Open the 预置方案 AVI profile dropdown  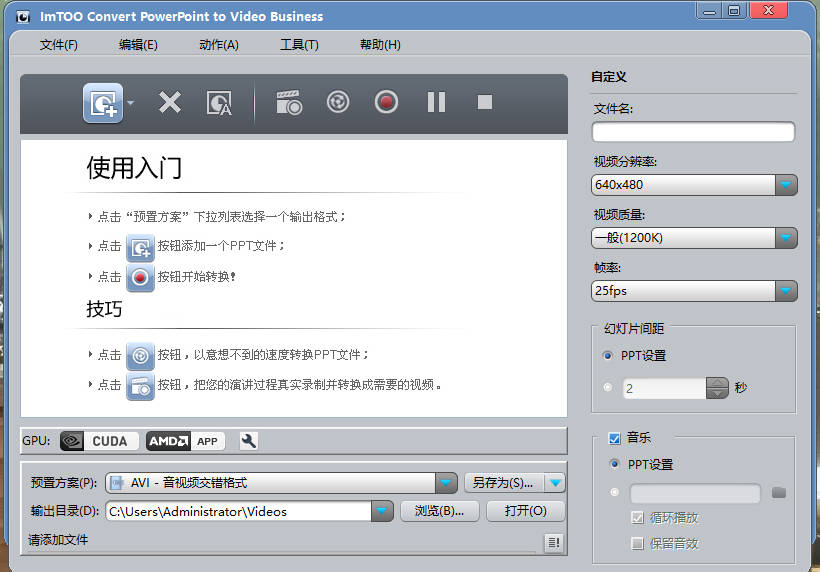coord(446,483)
